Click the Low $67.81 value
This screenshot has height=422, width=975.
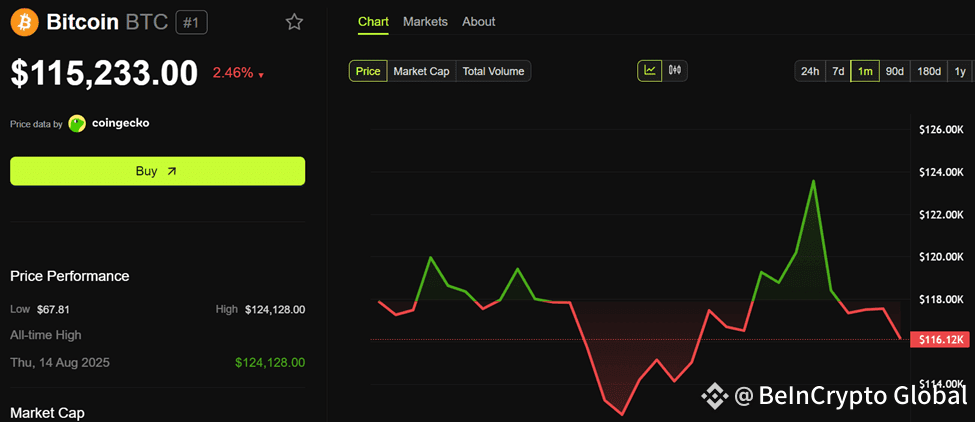[53, 310]
